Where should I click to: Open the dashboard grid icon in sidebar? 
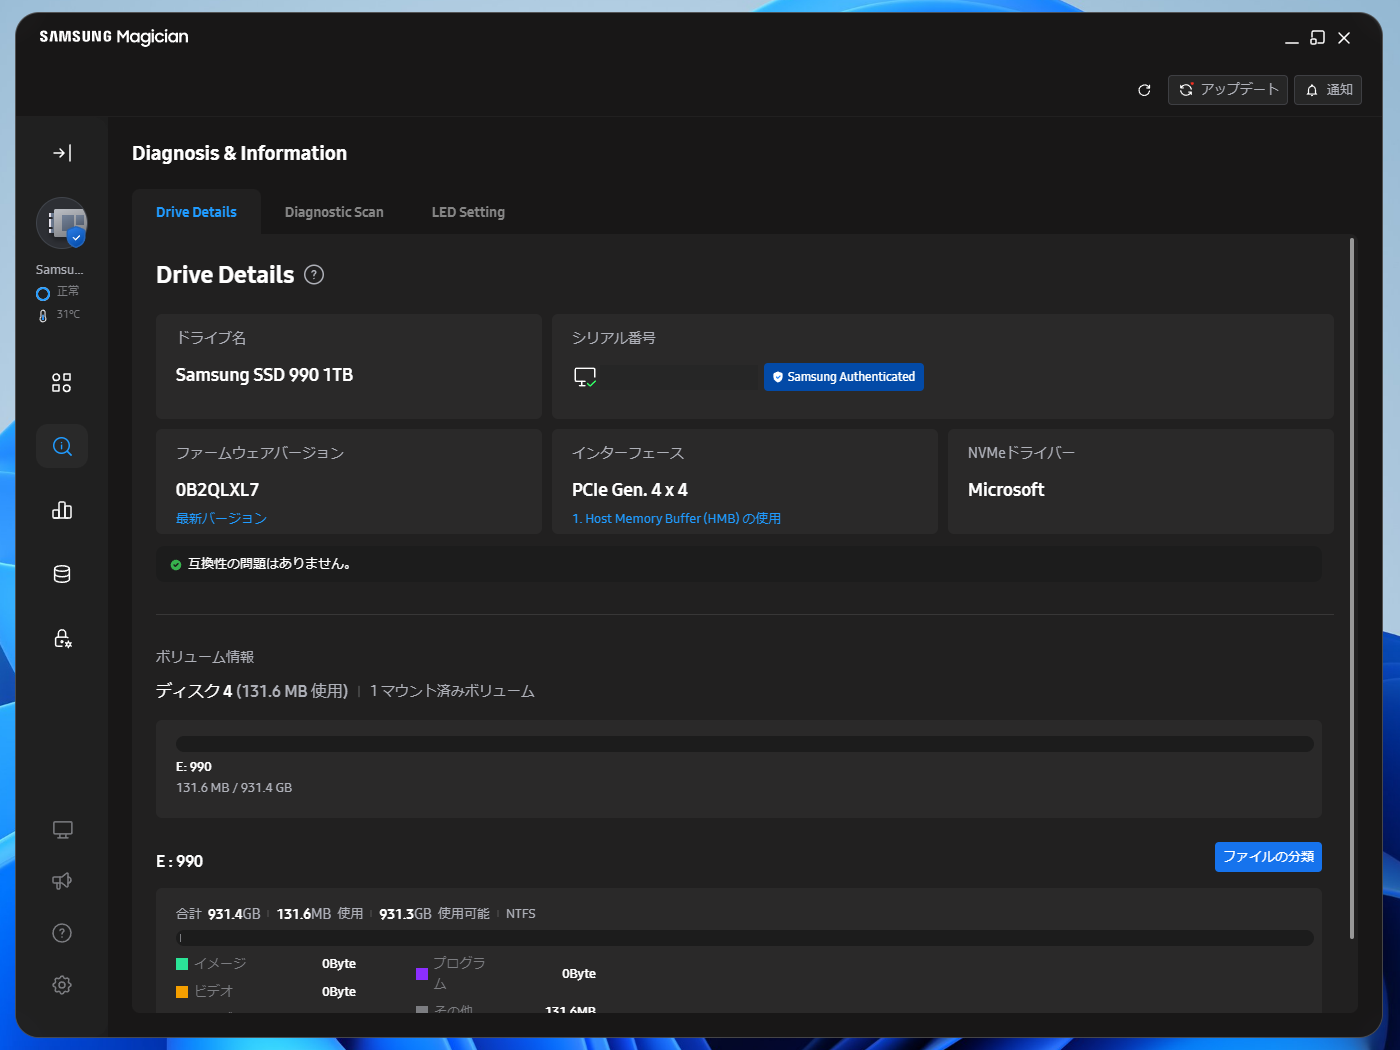[x=62, y=383]
